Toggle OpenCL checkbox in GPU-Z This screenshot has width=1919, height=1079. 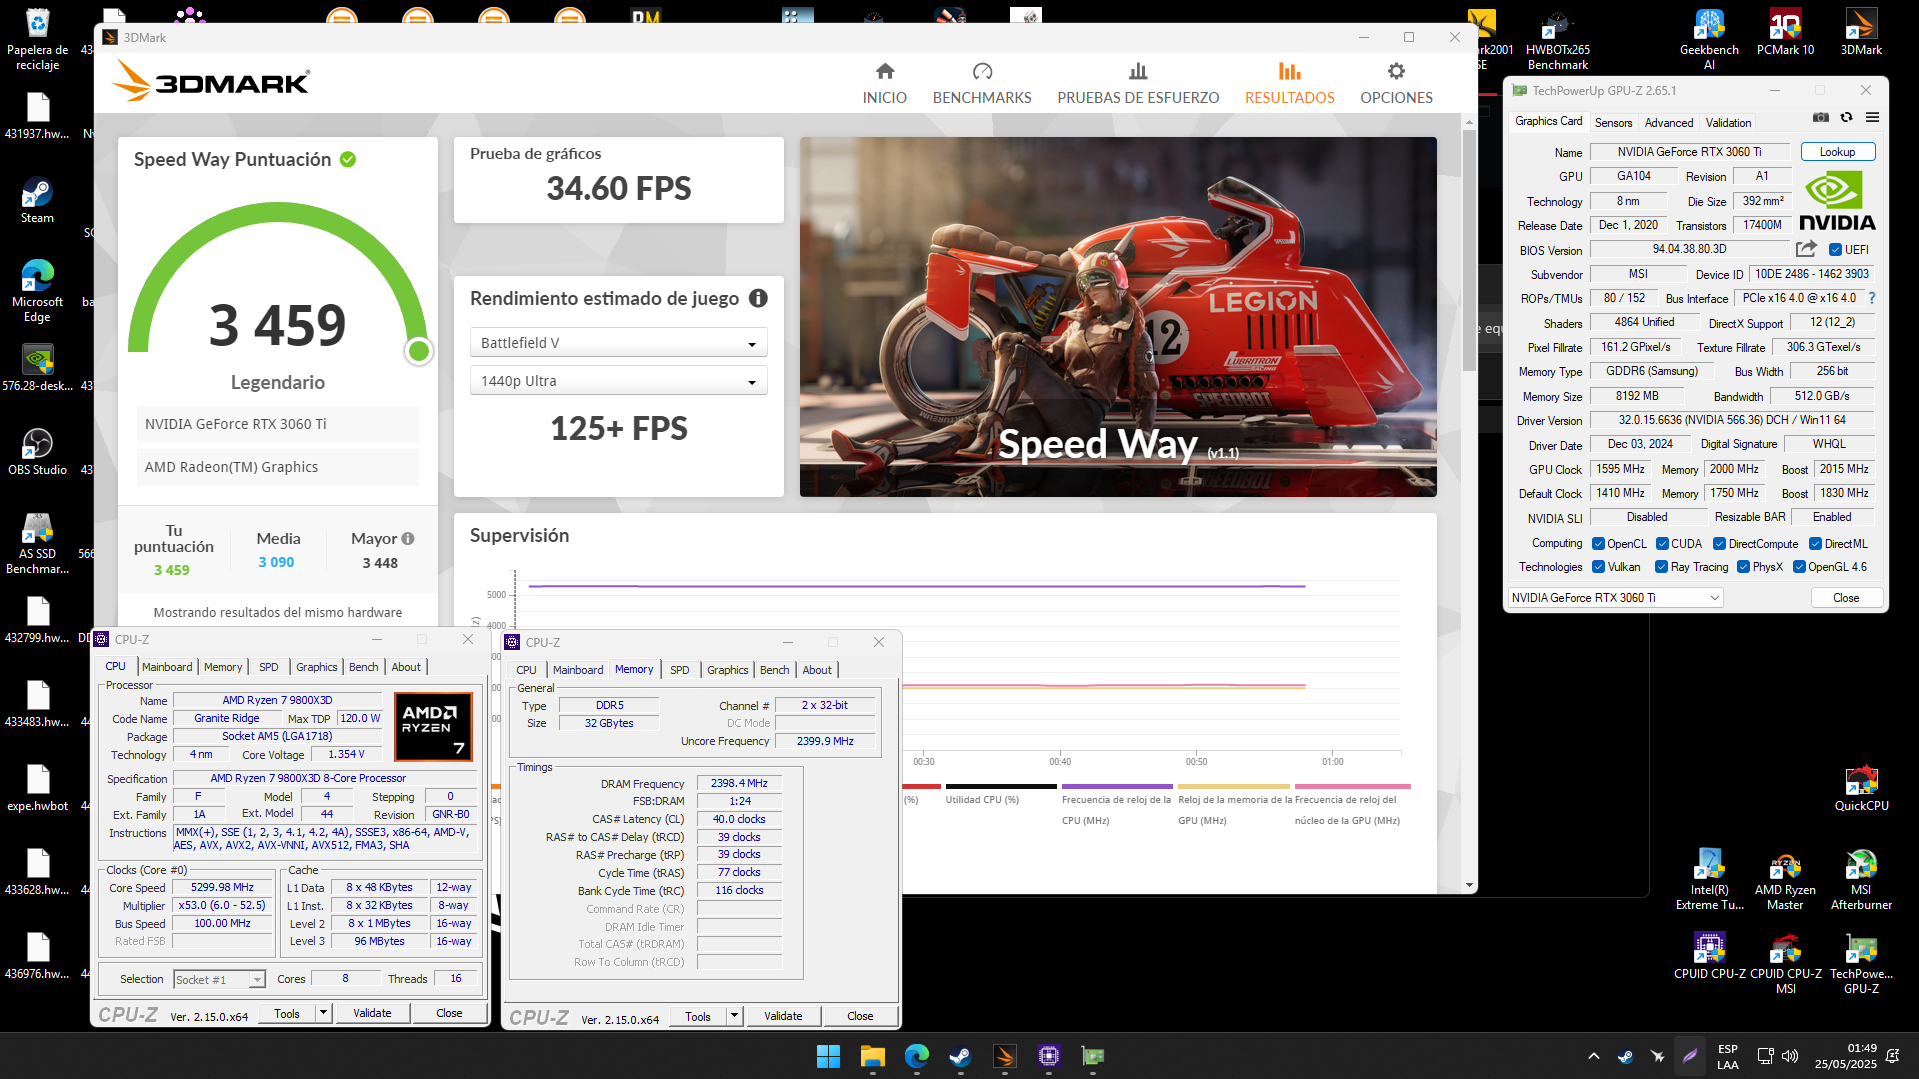pyautogui.click(x=1598, y=544)
